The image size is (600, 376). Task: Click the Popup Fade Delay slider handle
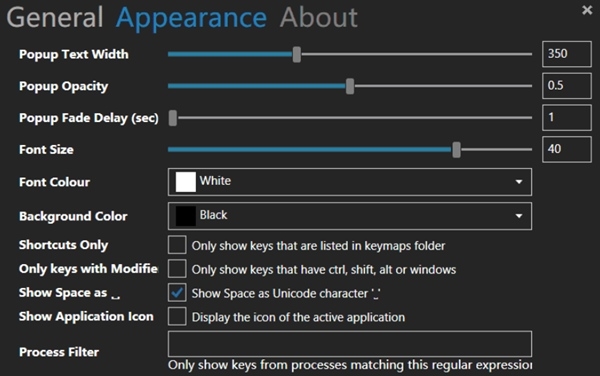coord(173,118)
